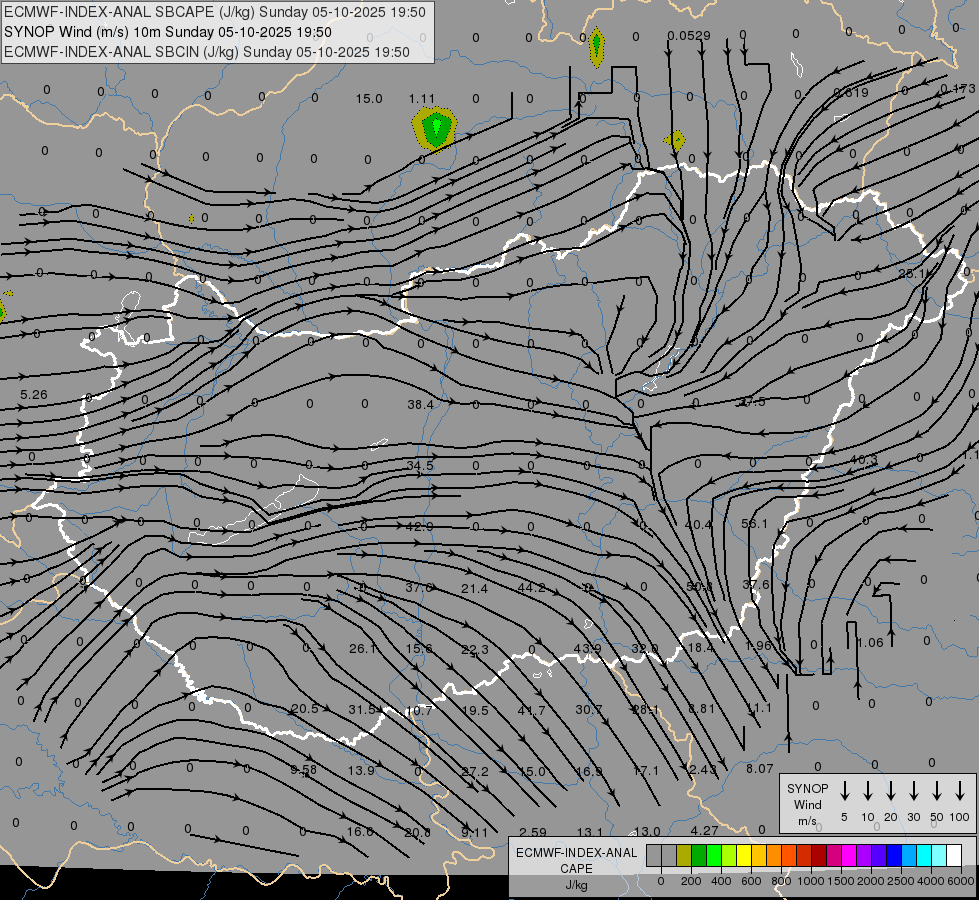Click the map value 1.06
This screenshot has height=900, width=979.
click(870, 643)
